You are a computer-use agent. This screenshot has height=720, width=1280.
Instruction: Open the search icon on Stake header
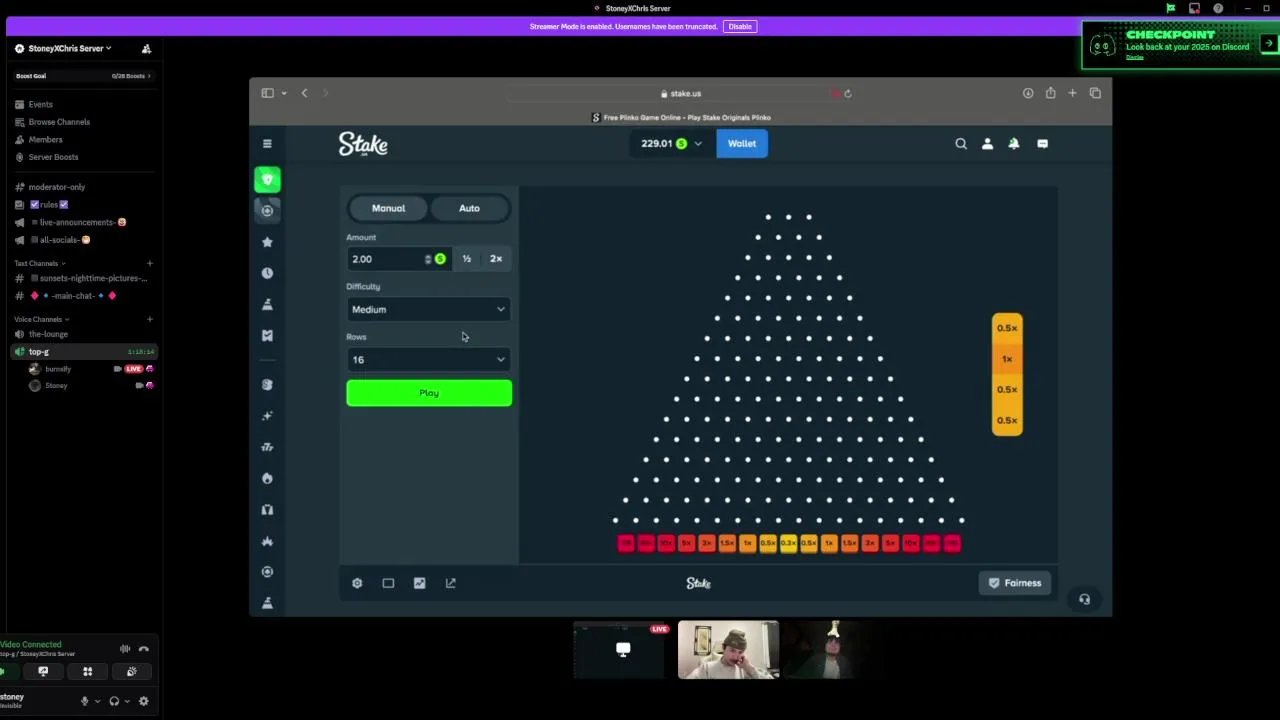pos(961,144)
